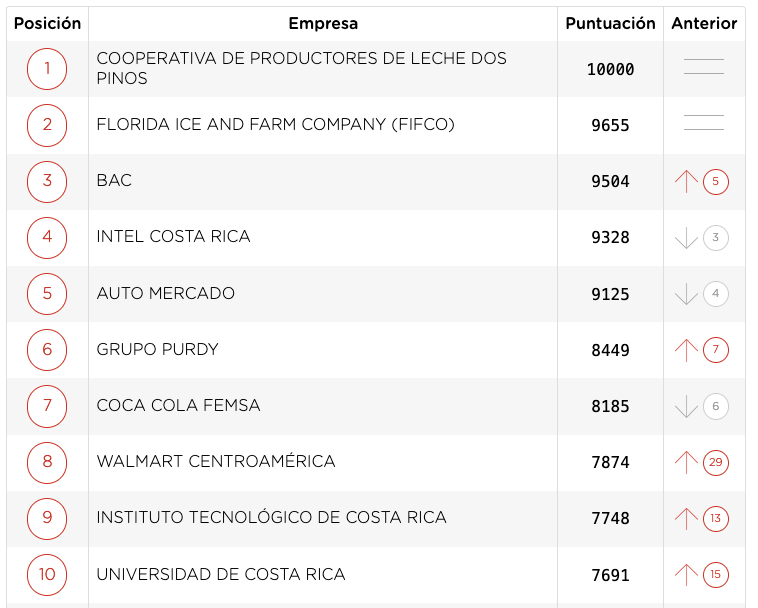
Task: Select the previous rank 29 circle for Walmart
Action: [x=715, y=463]
